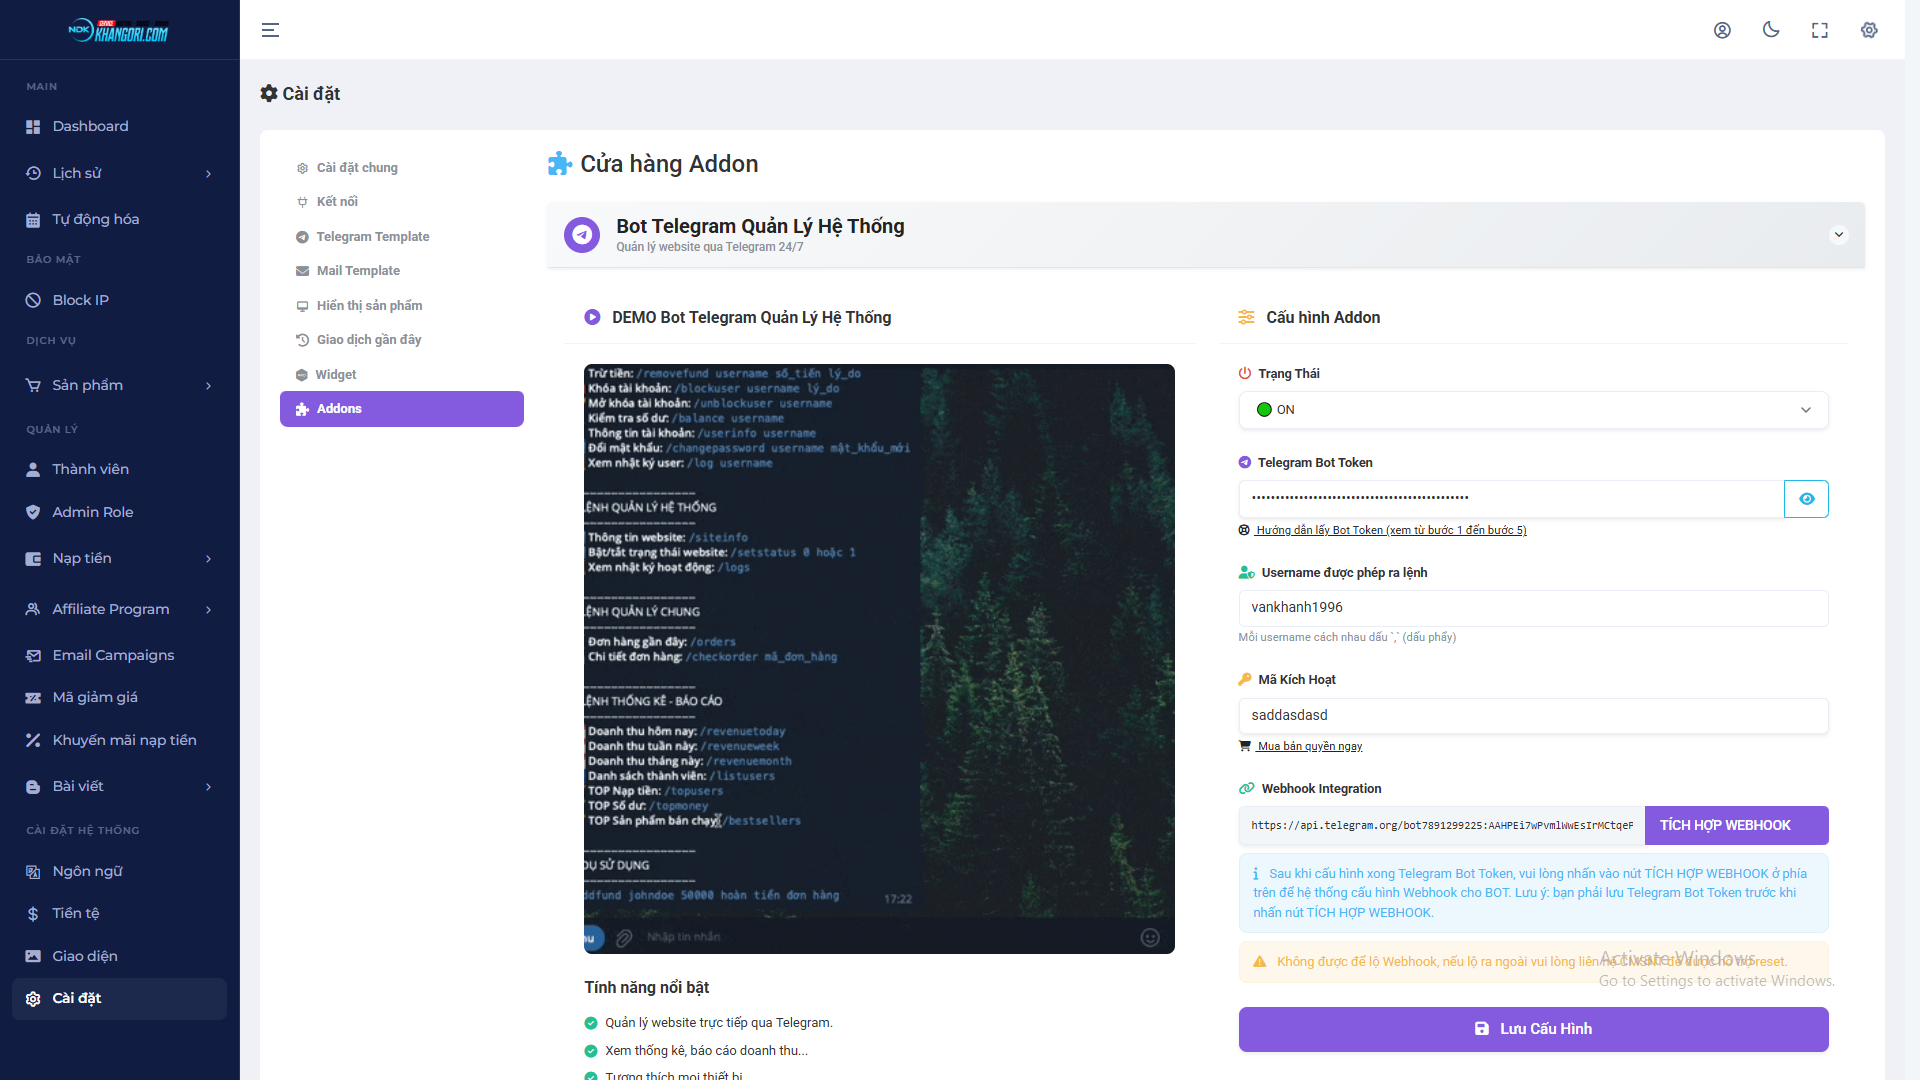Collapse the Bot Telegram addon card chevron
This screenshot has width=1920, height=1080.
(x=1838, y=235)
